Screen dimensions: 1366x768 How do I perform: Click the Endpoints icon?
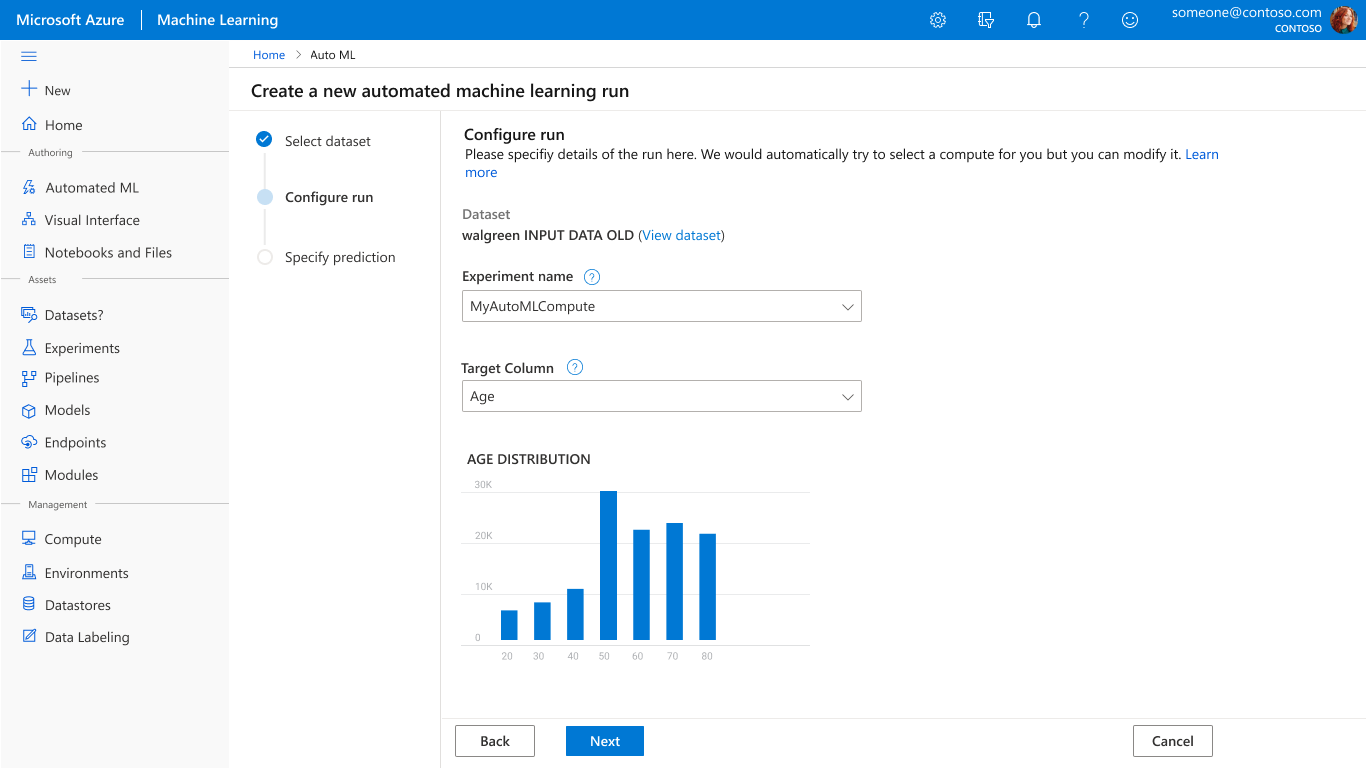tap(29, 442)
